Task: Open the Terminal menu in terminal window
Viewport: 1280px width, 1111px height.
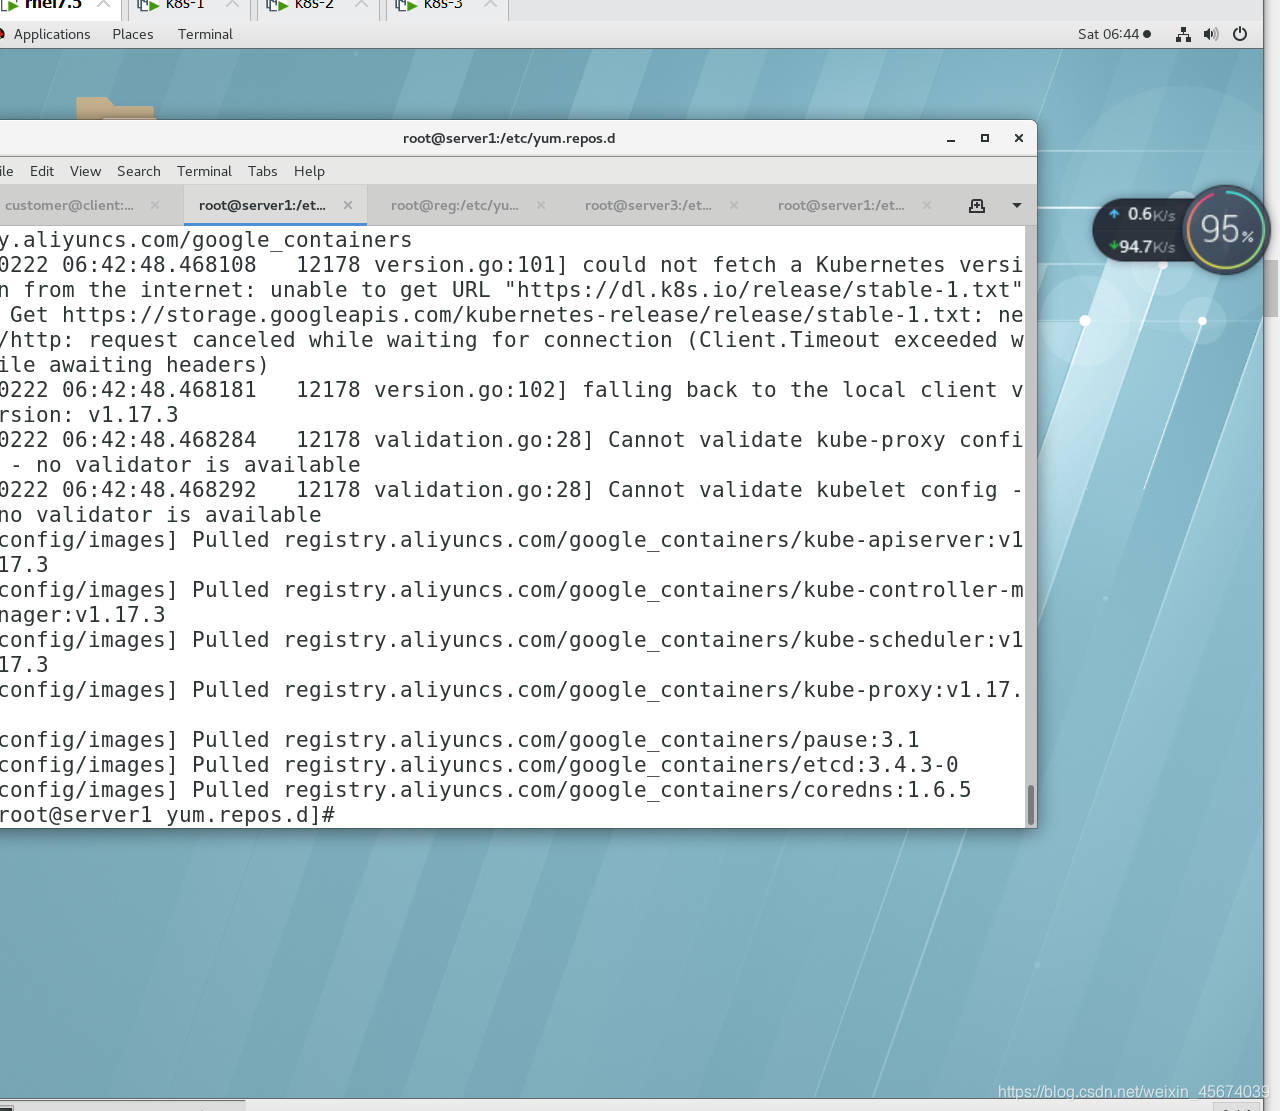Action: coord(204,171)
